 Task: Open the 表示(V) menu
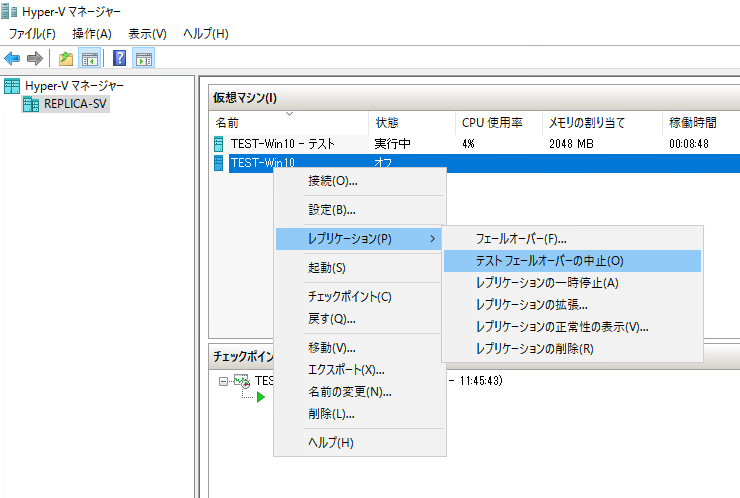(x=147, y=34)
